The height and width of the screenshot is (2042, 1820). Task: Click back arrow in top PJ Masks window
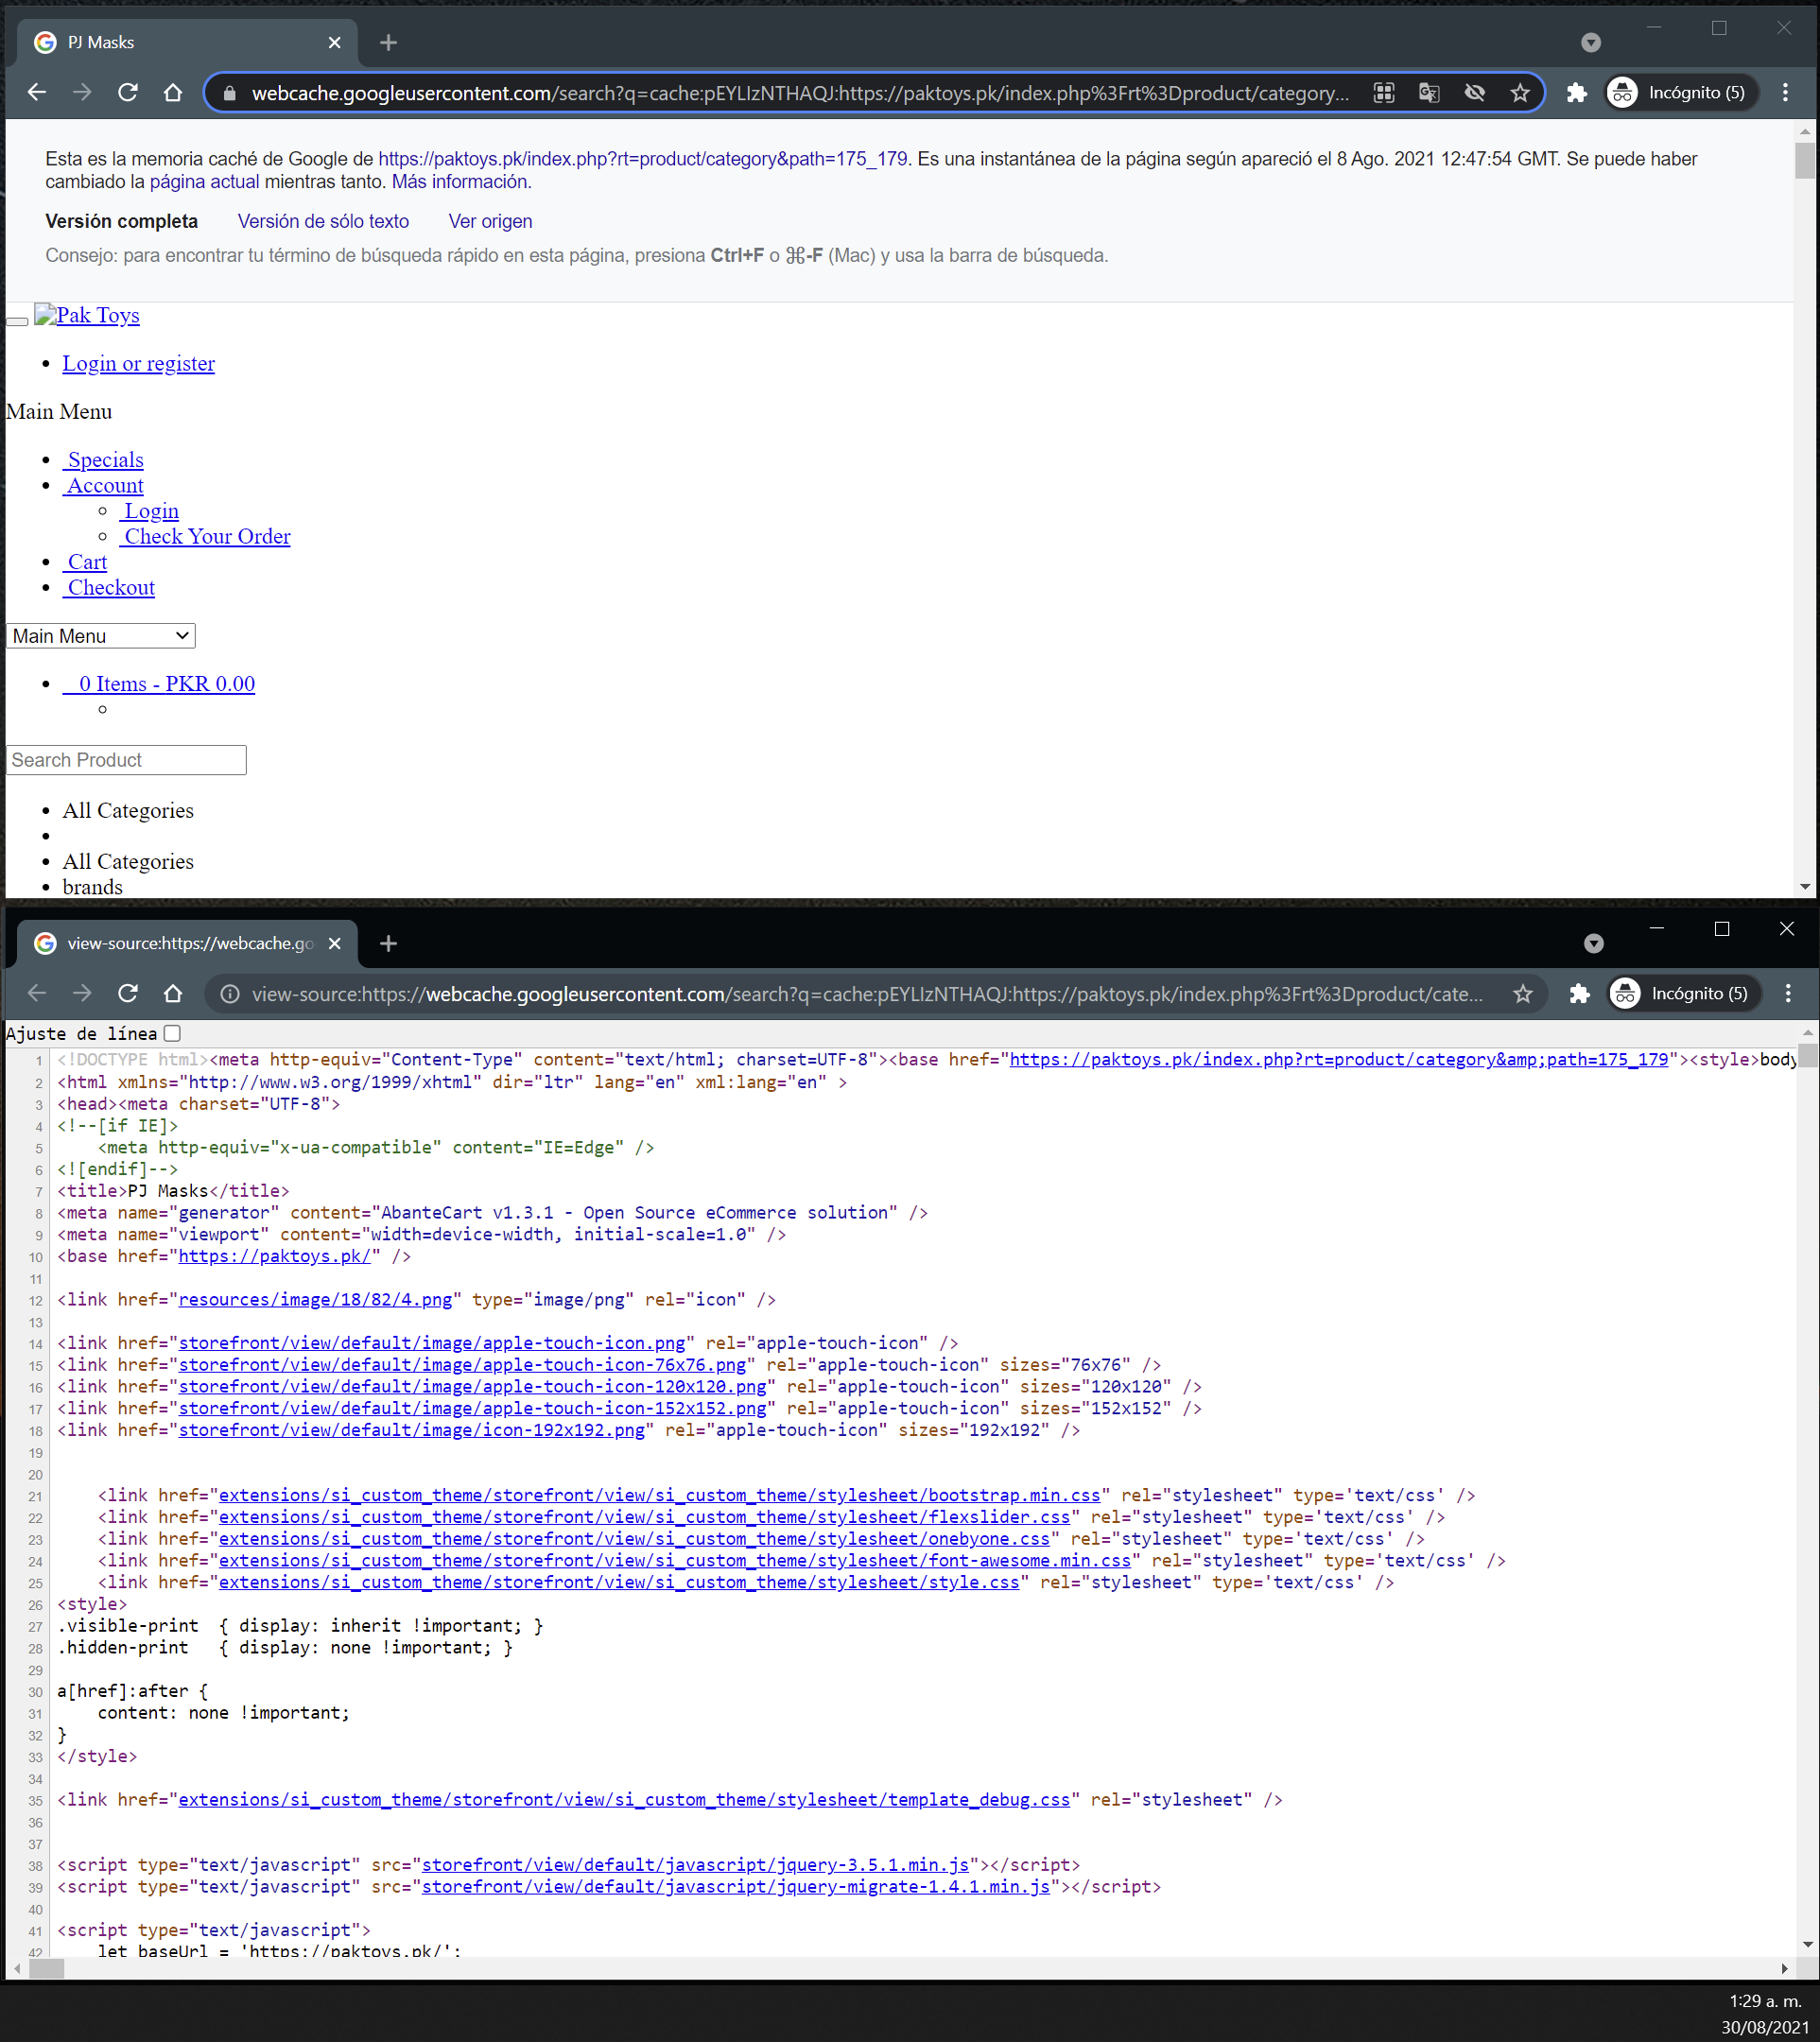click(x=37, y=93)
